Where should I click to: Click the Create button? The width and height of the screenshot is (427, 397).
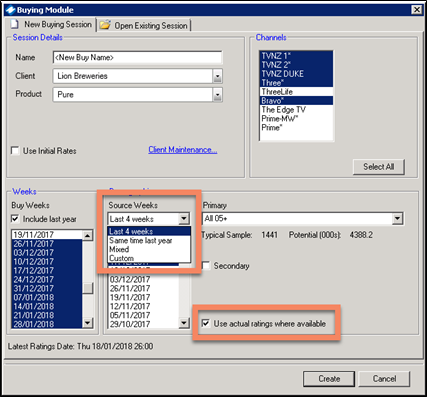tap(329, 379)
